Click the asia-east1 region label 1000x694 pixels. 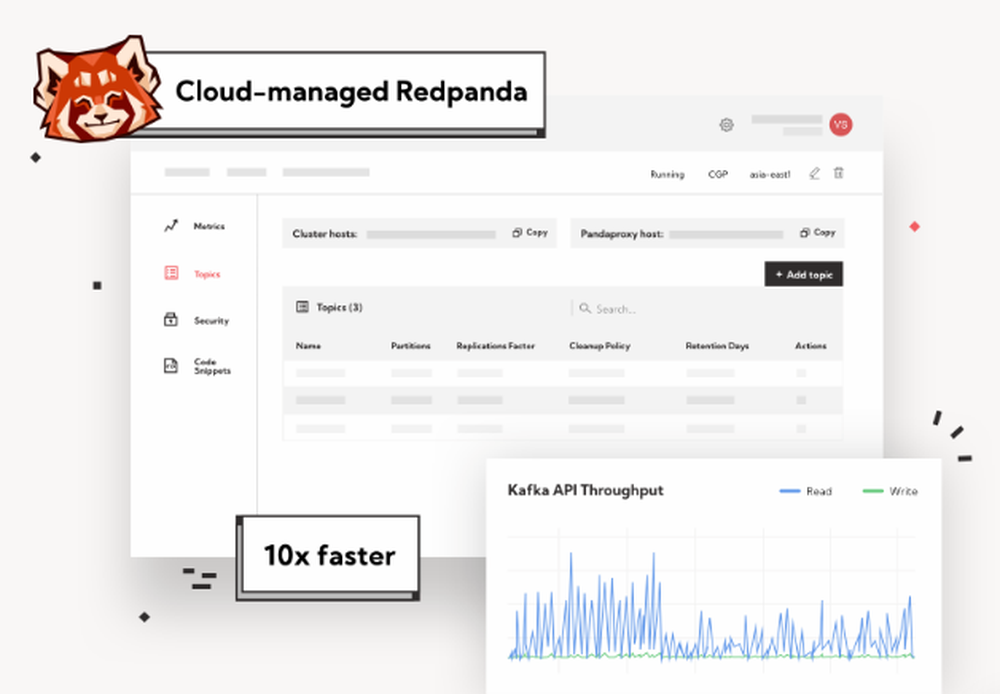770,174
